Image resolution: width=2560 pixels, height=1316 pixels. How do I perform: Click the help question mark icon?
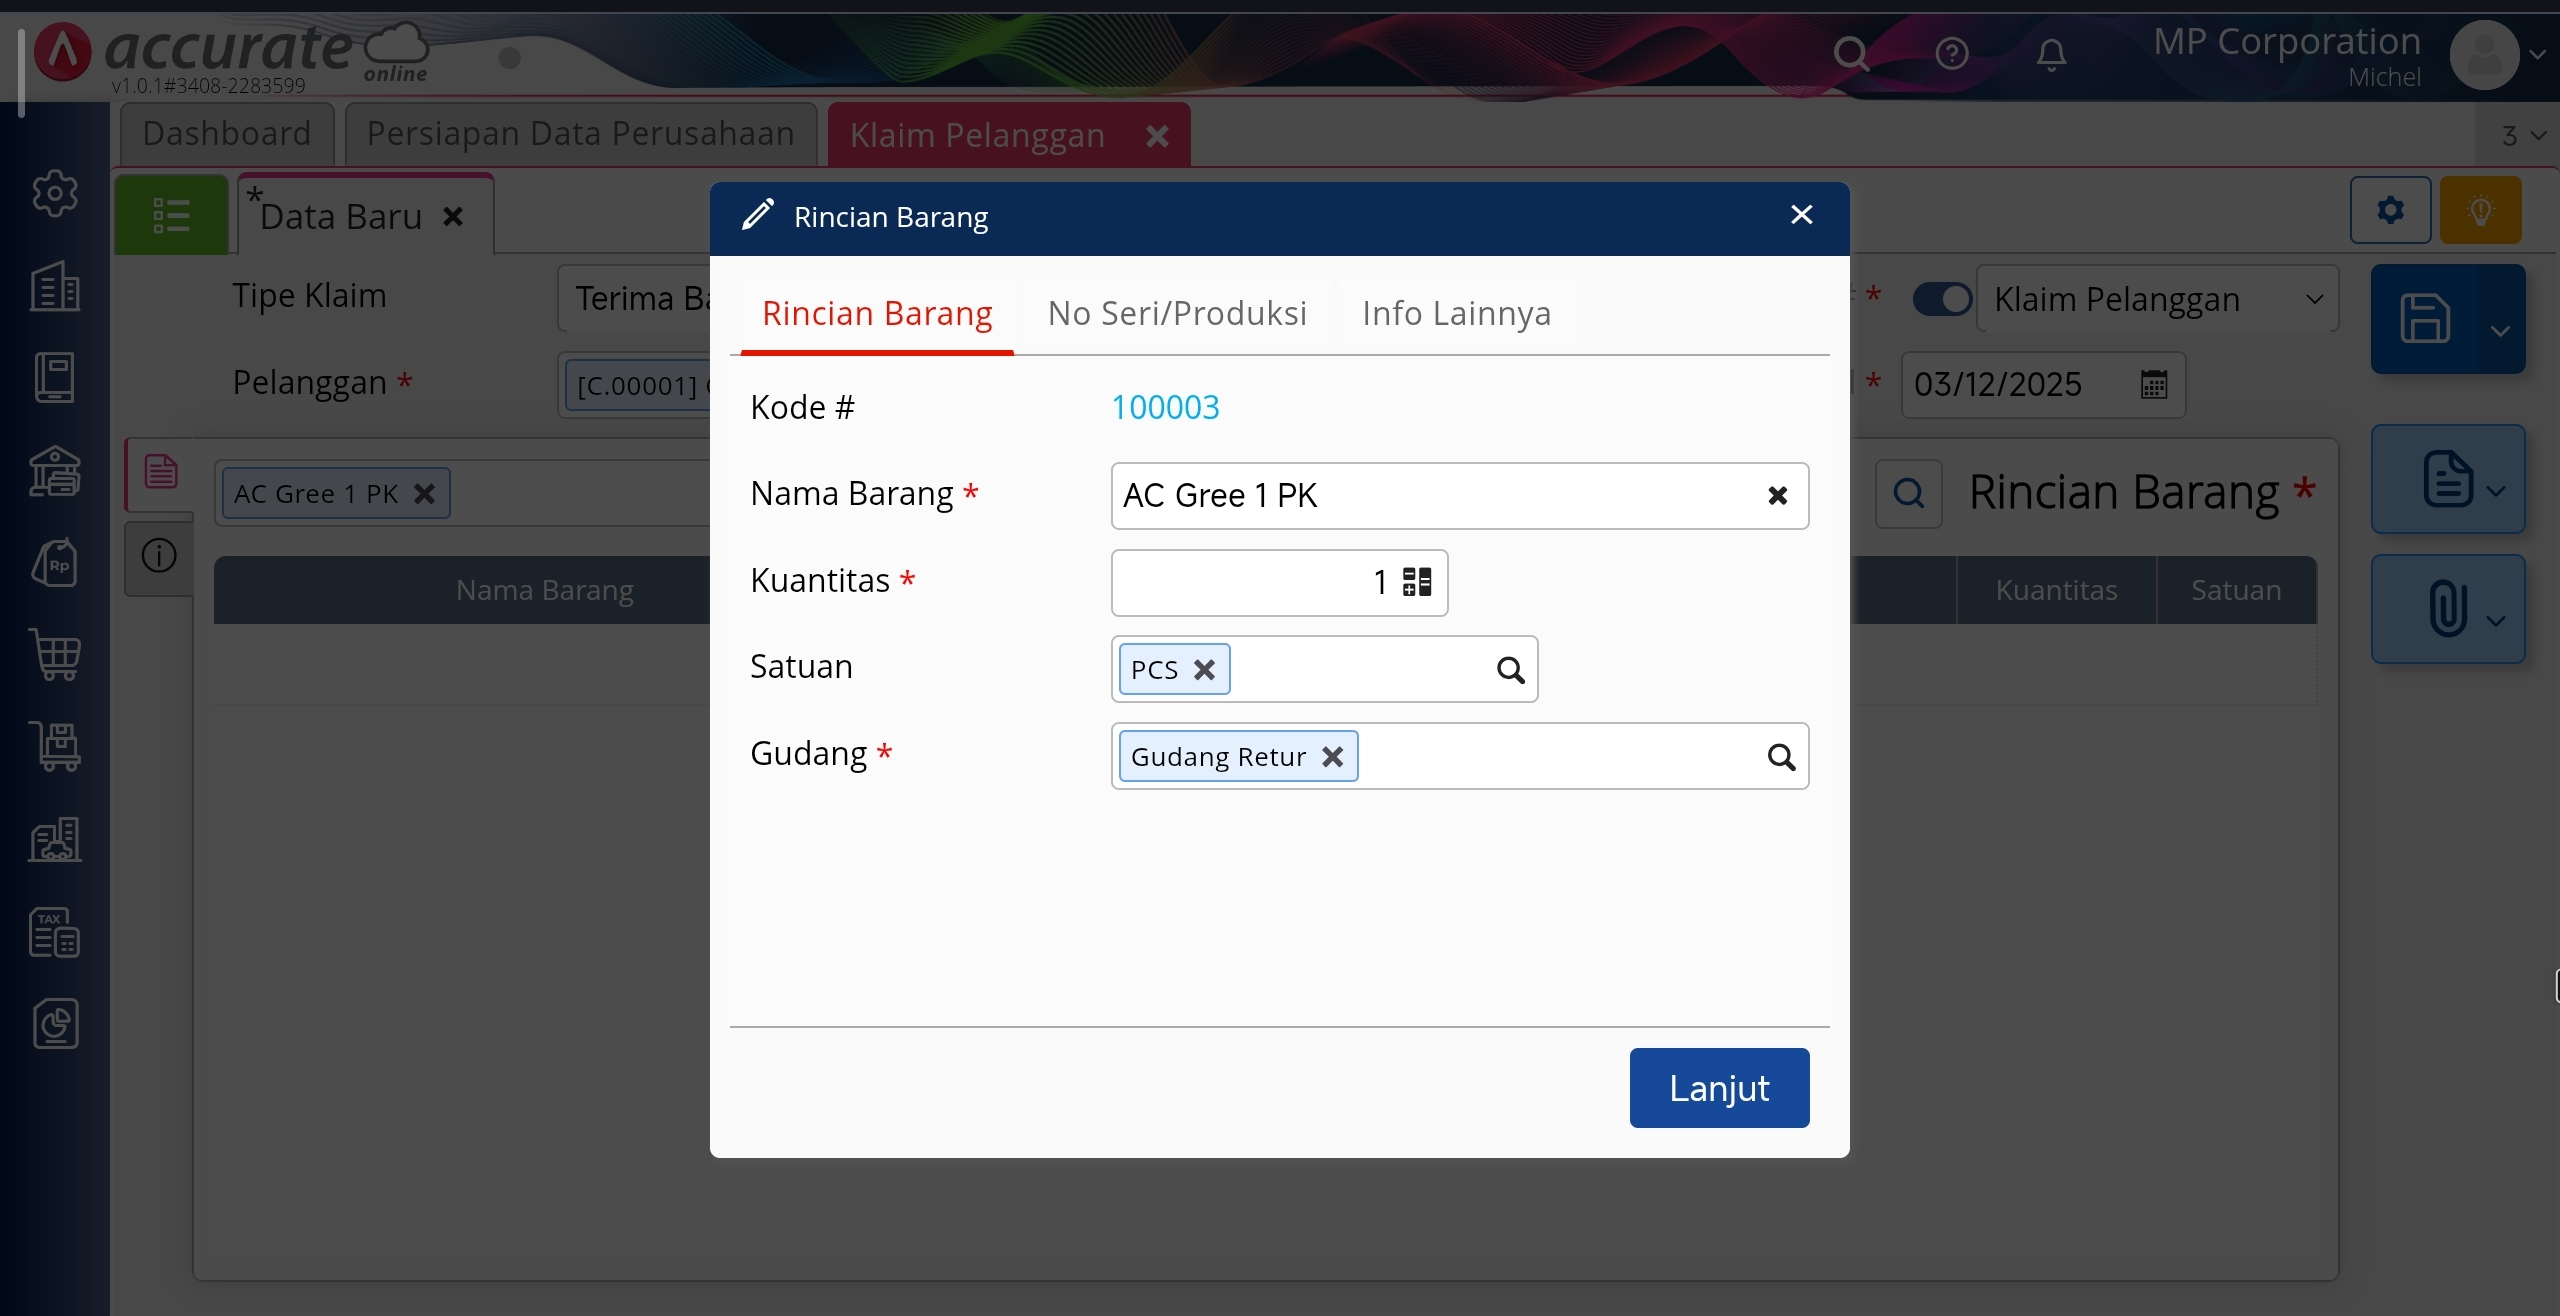[x=1951, y=54]
